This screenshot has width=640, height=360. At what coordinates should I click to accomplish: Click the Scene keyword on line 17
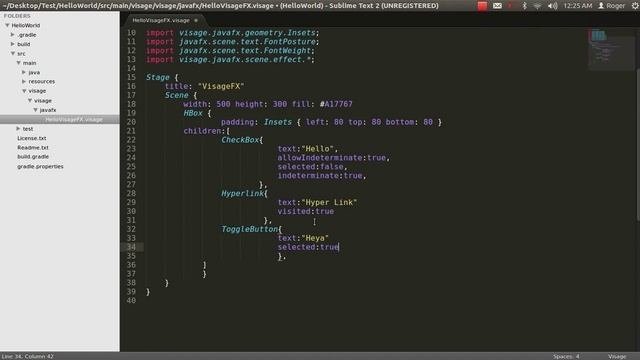(176, 95)
